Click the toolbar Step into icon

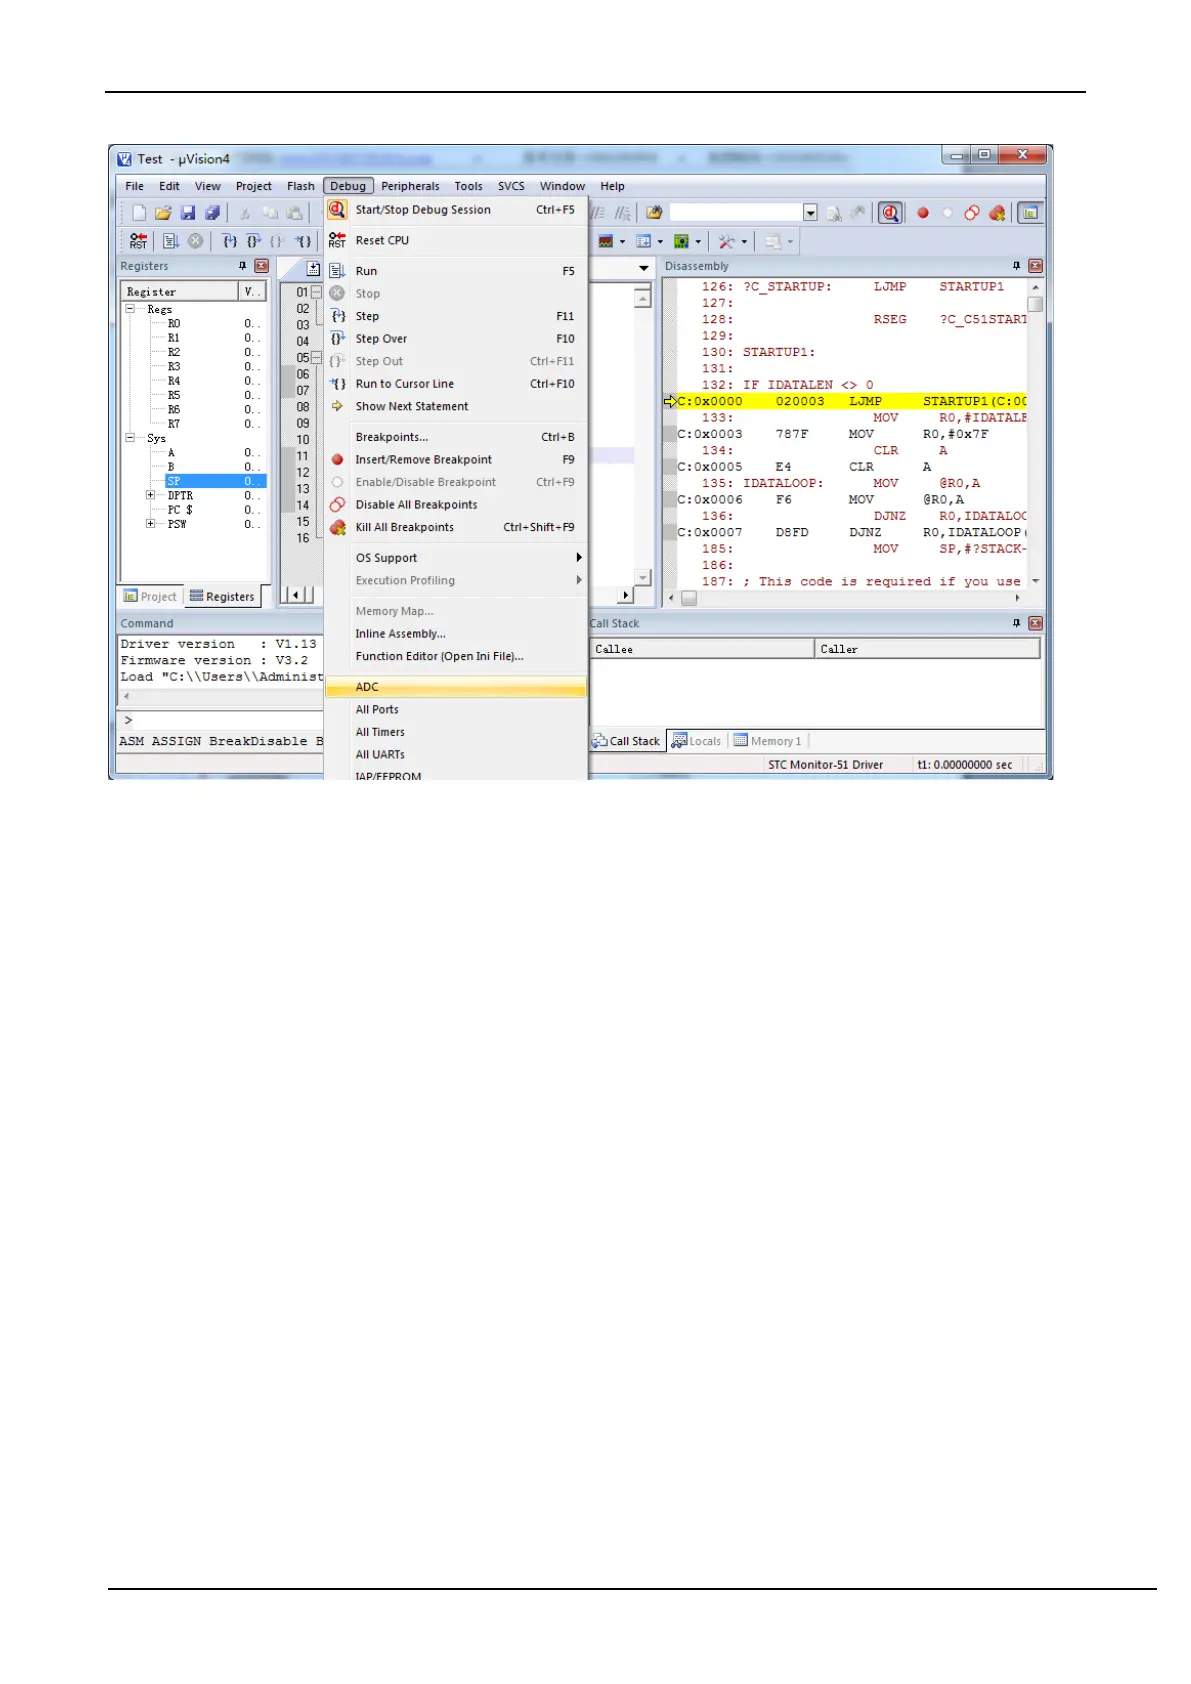(229, 241)
